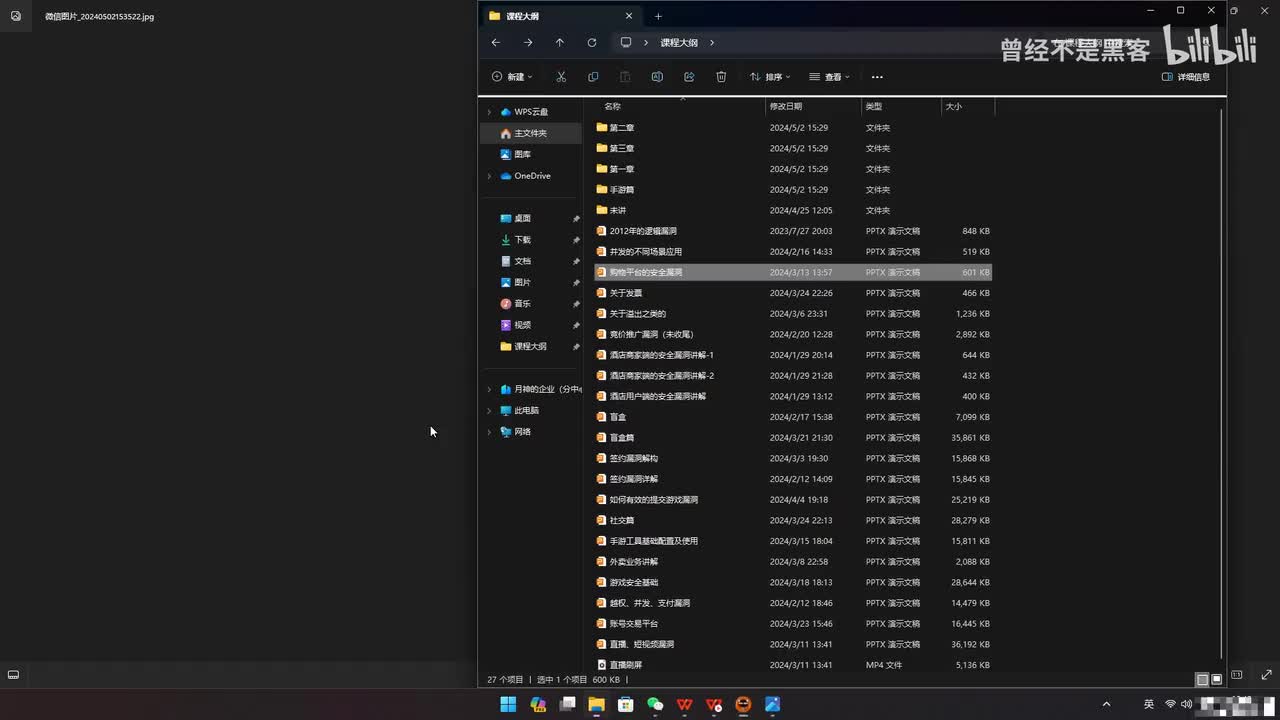Screen dimensions: 1280x720
Task: Click the file list vertical scrollbar
Action: tap(1222, 385)
